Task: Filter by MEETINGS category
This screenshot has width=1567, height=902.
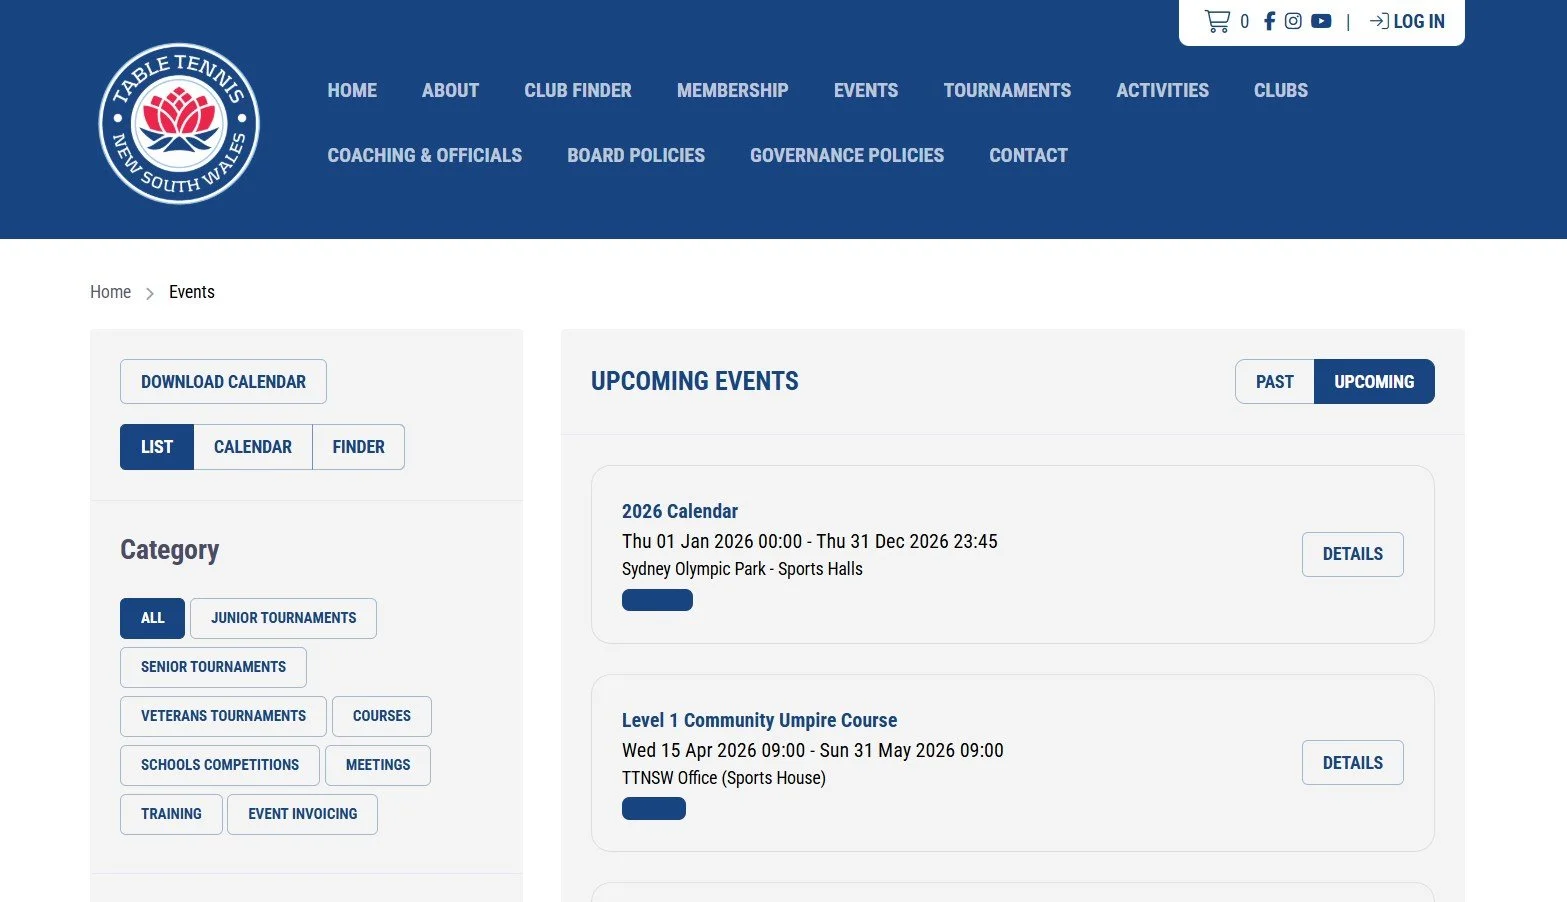Action: click(378, 765)
